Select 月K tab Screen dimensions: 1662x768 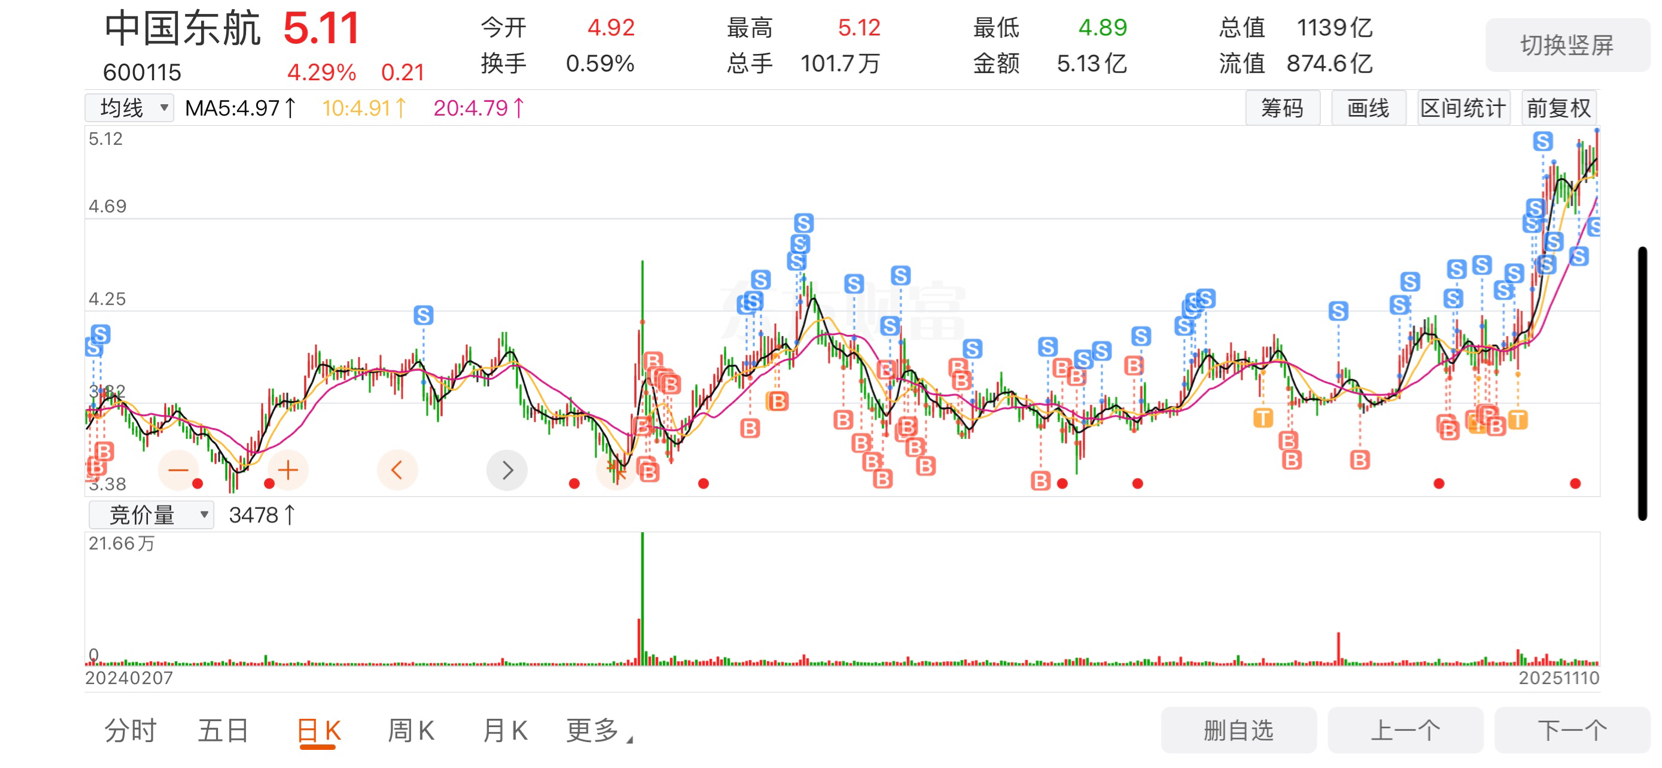pos(505,731)
